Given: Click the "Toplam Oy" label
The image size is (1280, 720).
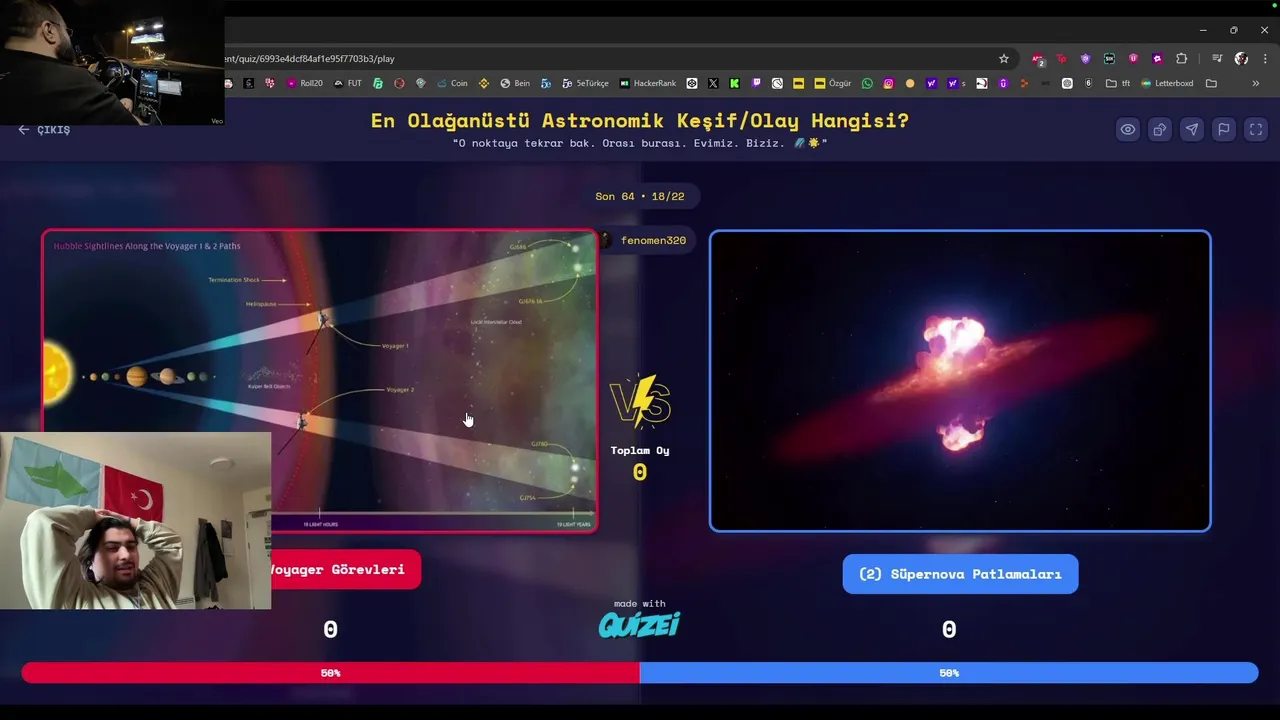Looking at the screenshot, I should coord(640,451).
